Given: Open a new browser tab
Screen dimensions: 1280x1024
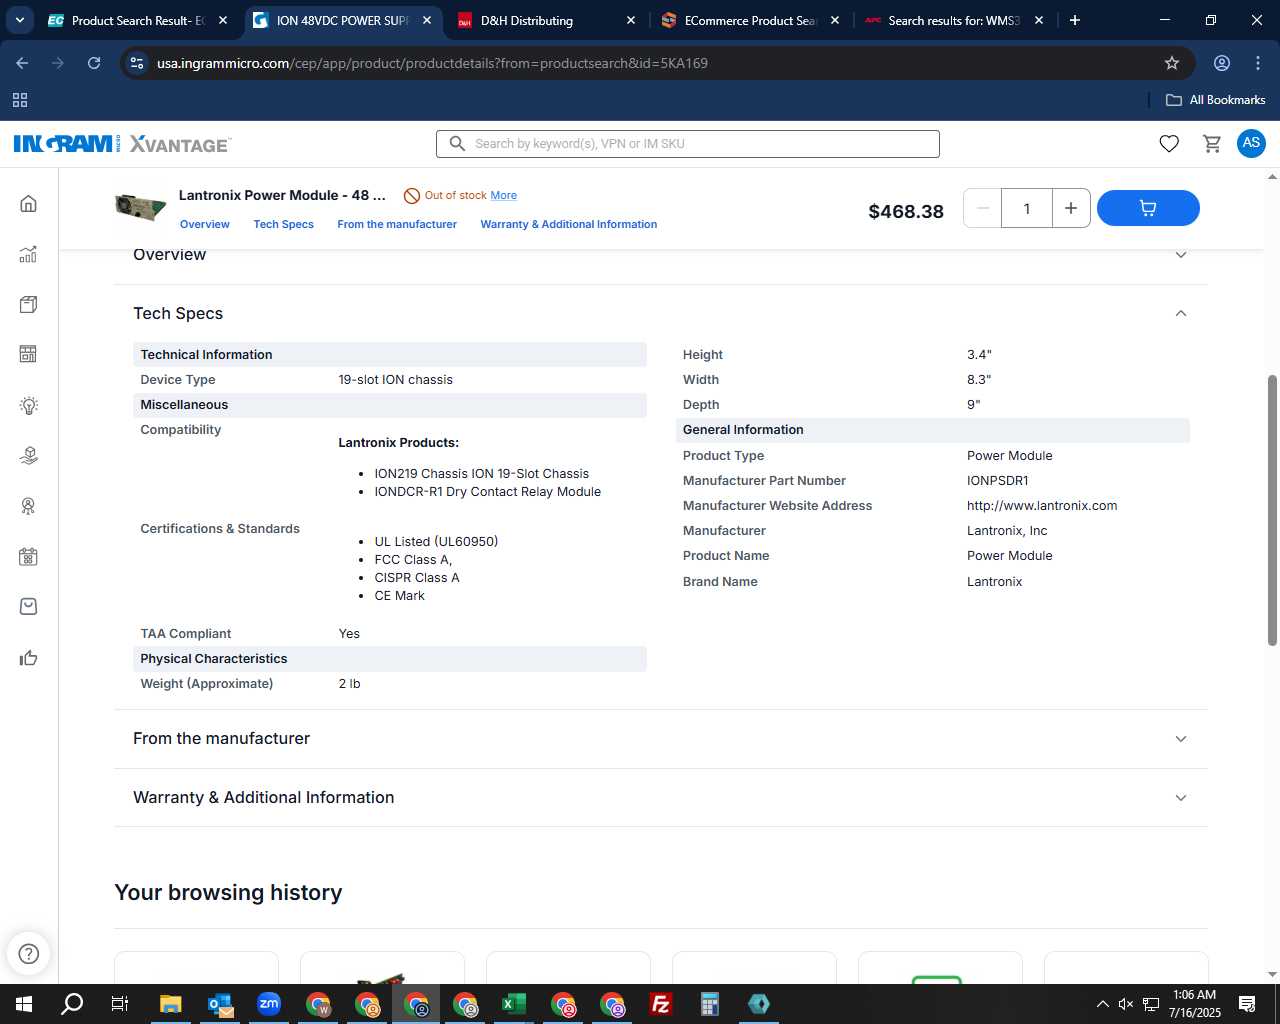Looking at the screenshot, I should [x=1075, y=20].
